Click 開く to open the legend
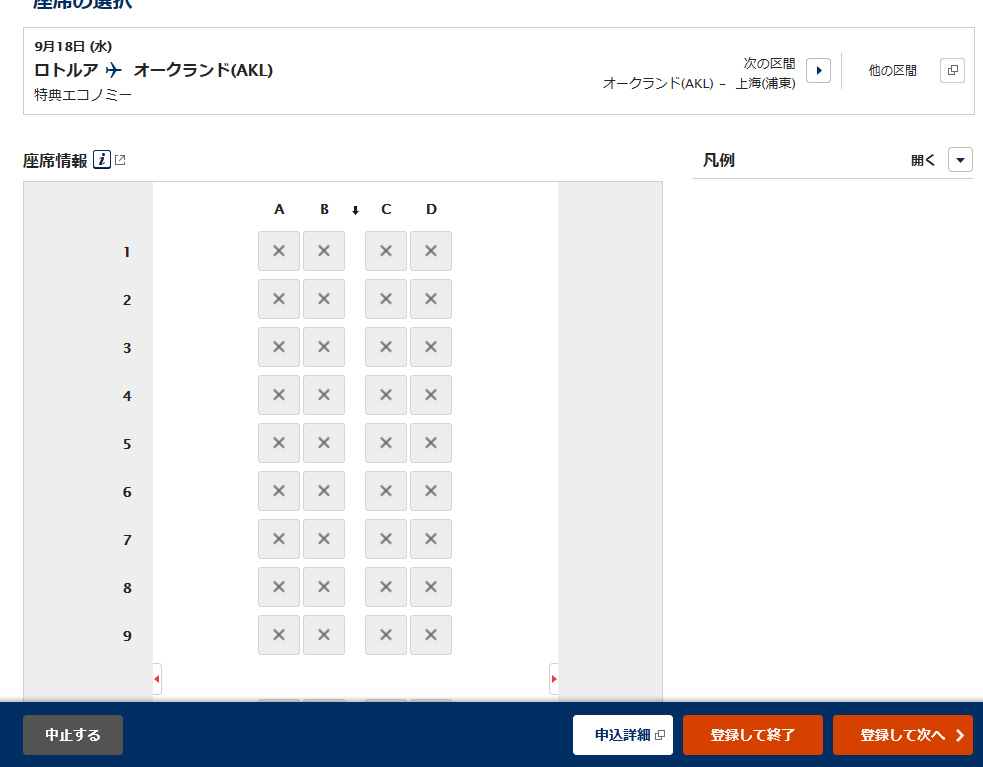The height and width of the screenshot is (767, 983). 922,159
